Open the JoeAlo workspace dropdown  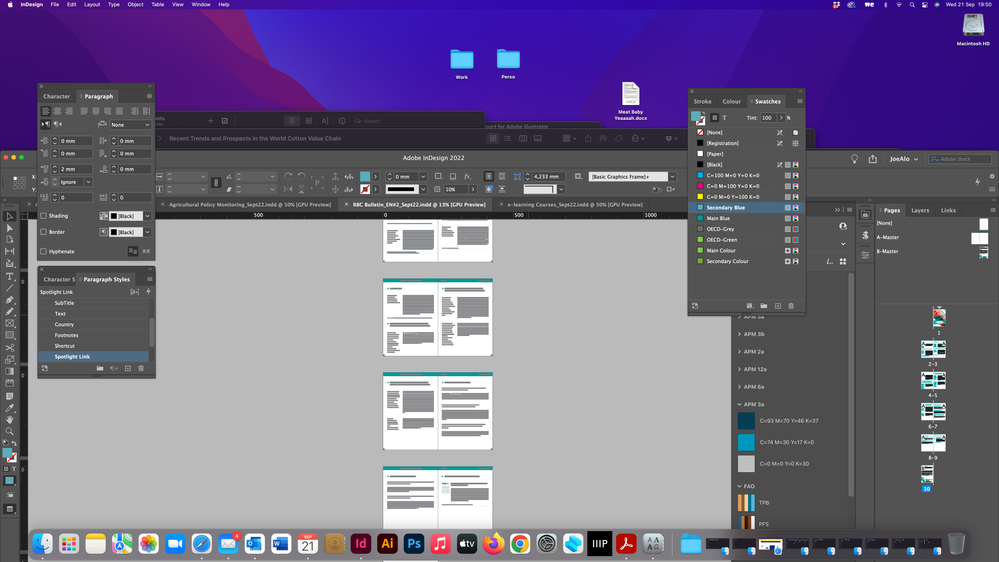click(904, 159)
